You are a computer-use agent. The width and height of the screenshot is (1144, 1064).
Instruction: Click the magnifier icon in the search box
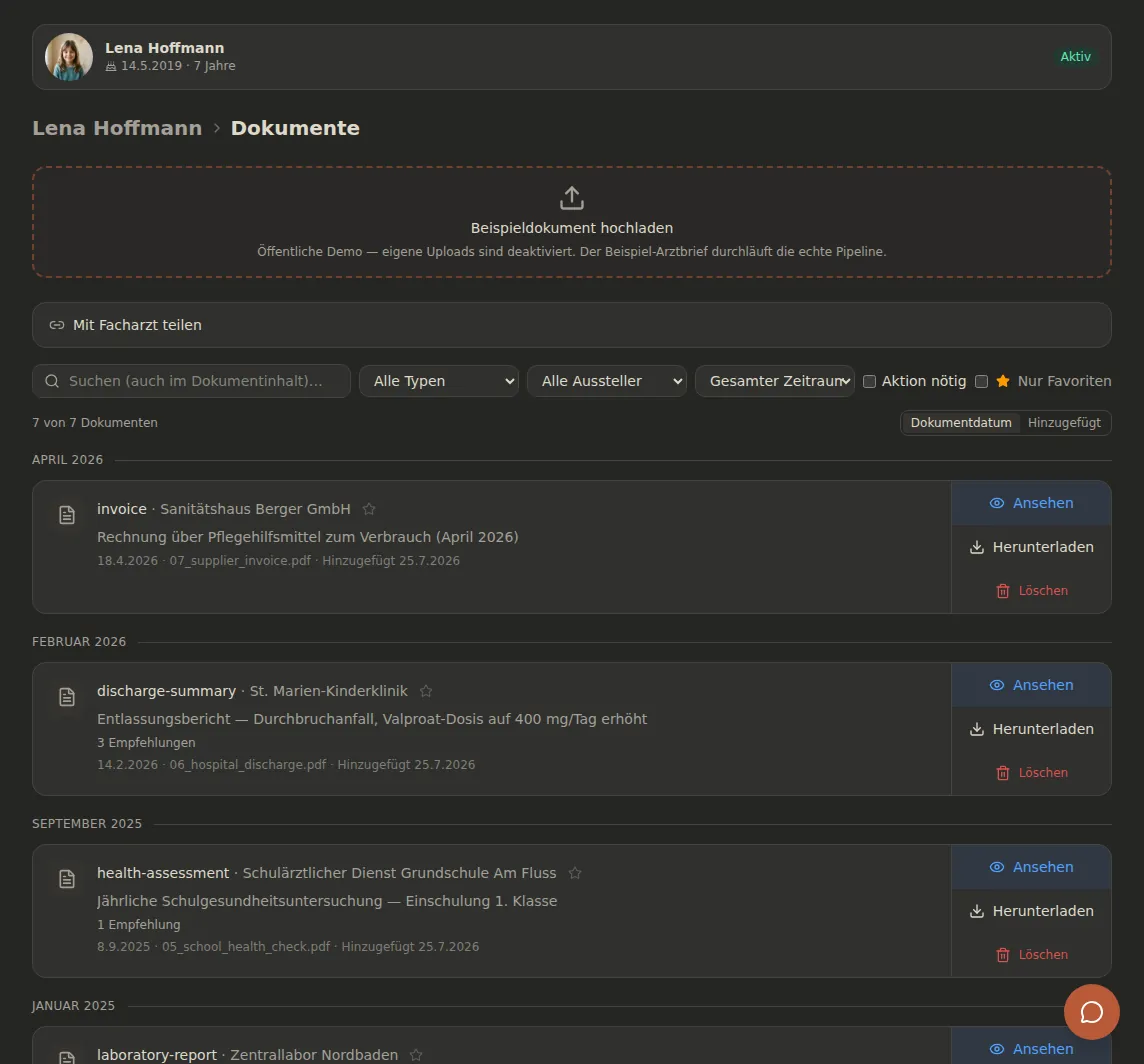coord(52,381)
